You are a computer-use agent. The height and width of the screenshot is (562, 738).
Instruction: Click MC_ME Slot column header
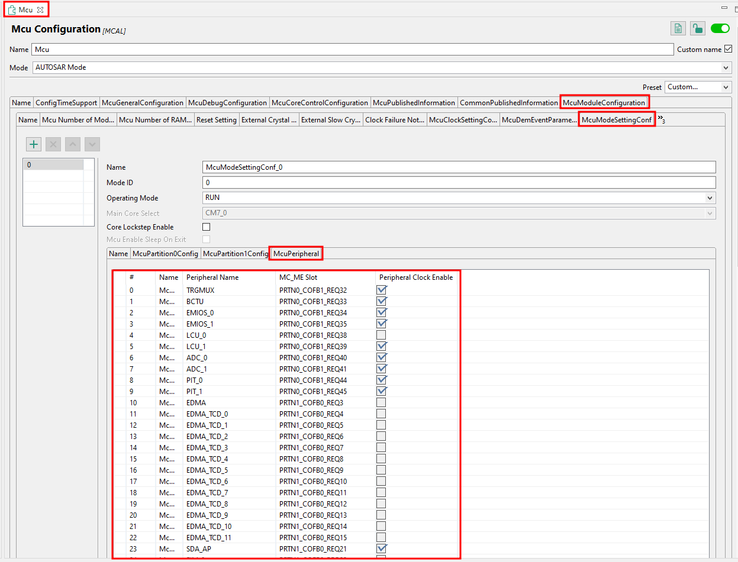[298, 277]
